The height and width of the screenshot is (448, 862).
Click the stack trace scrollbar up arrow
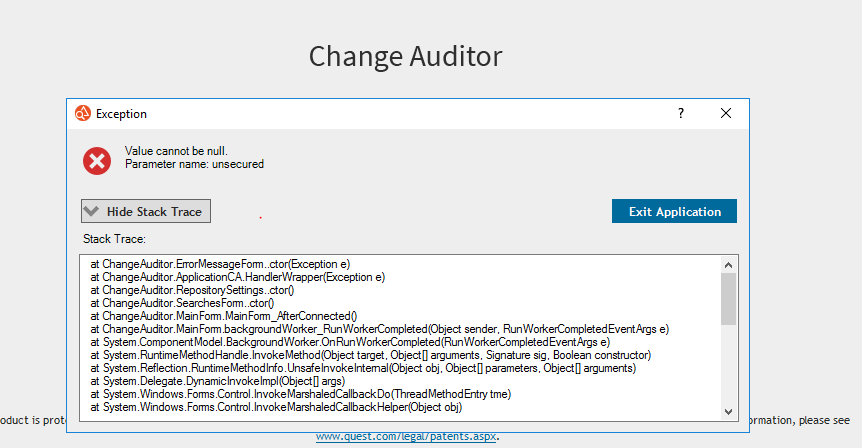click(x=728, y=265)
